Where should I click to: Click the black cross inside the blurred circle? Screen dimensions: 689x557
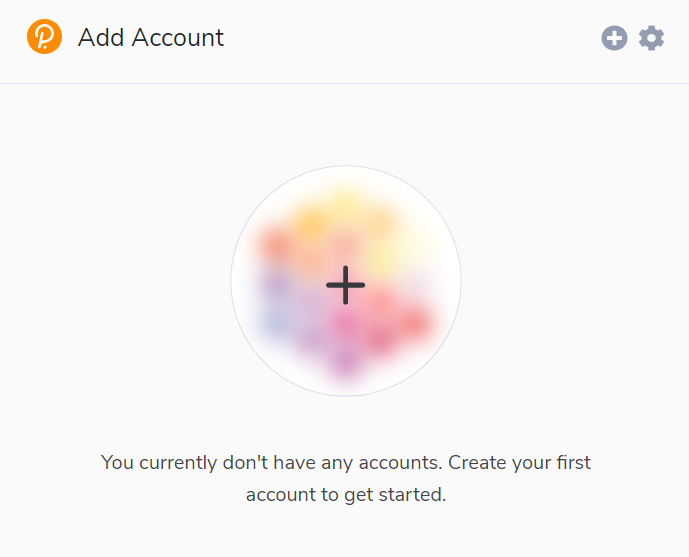click(x=345, y=285)
